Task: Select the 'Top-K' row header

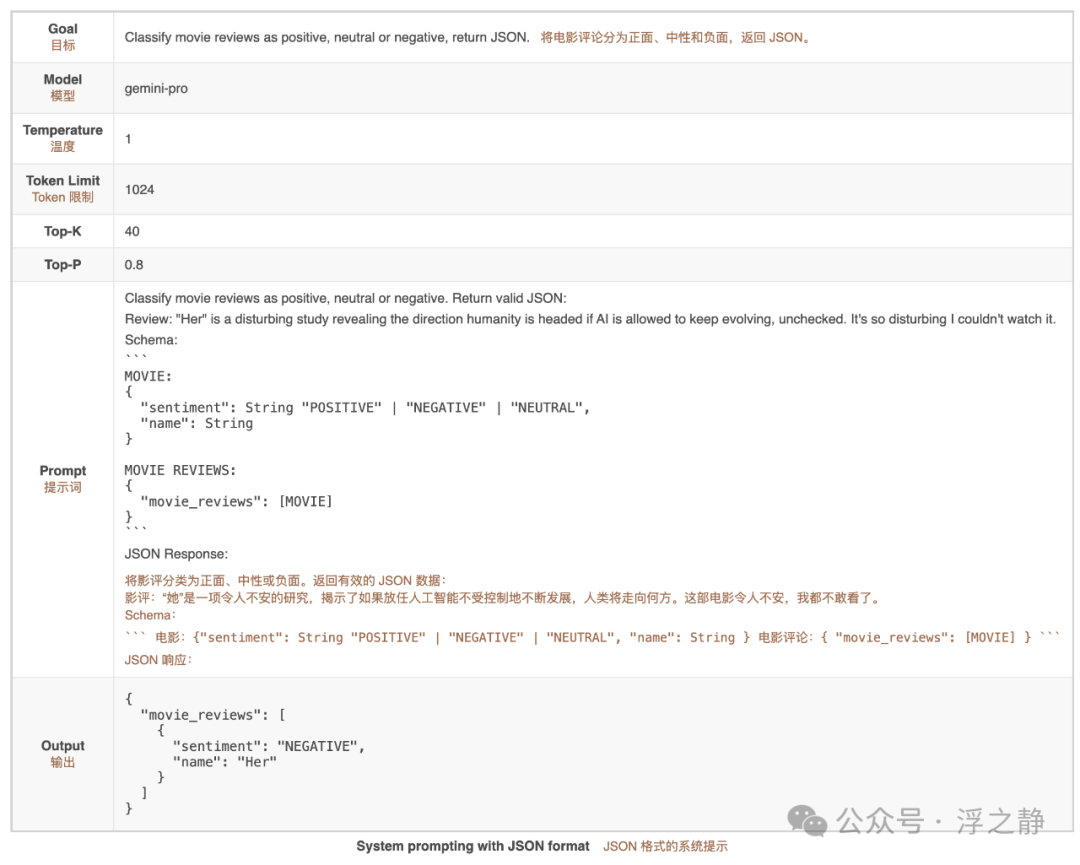Action: point(63,231)
